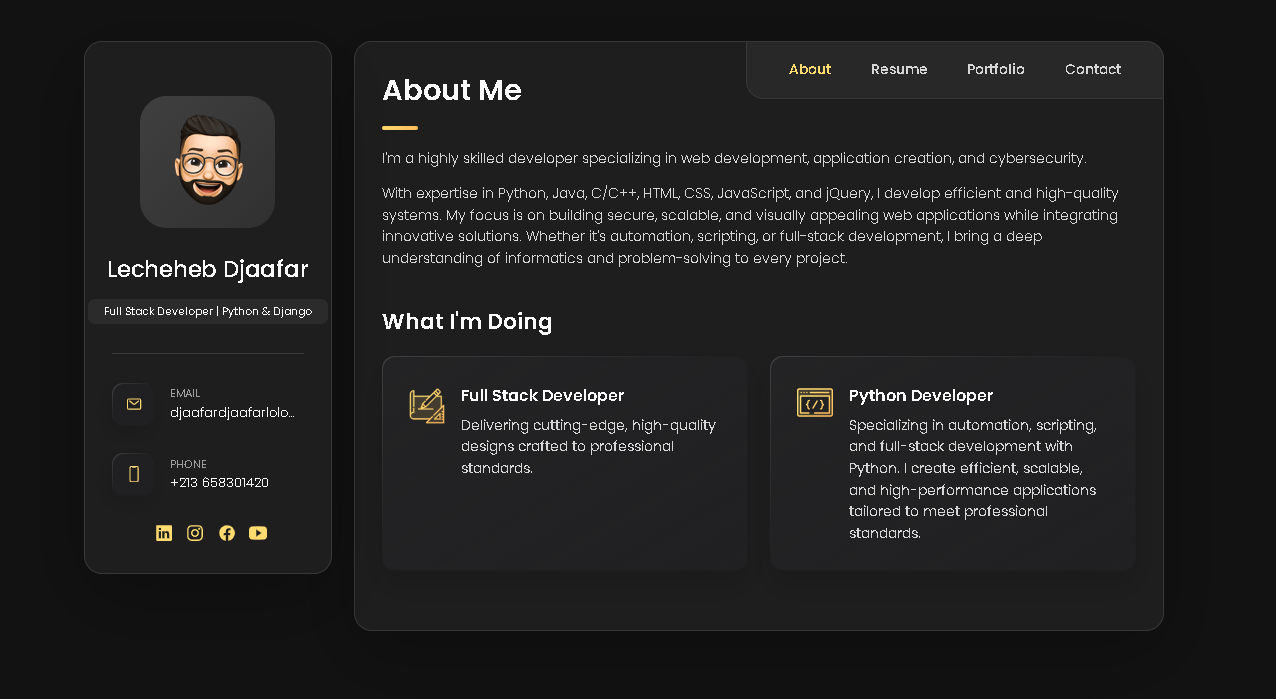Click the djaafardjaafarlolo email address link
This screenshot has height=699, width=1276.
point(232,412)
